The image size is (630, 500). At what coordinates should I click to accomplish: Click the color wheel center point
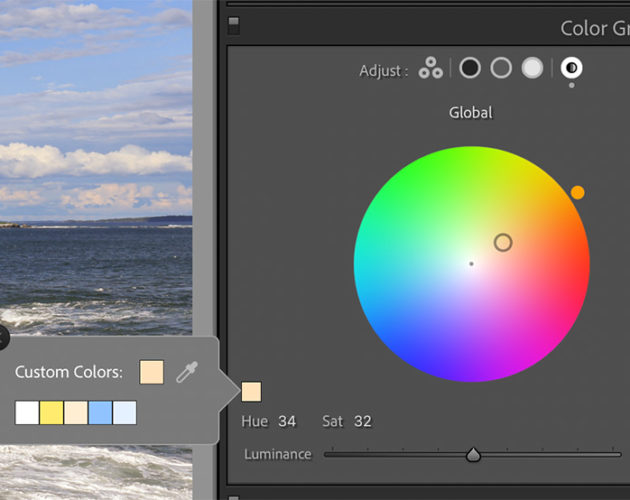tap(471, 264)
